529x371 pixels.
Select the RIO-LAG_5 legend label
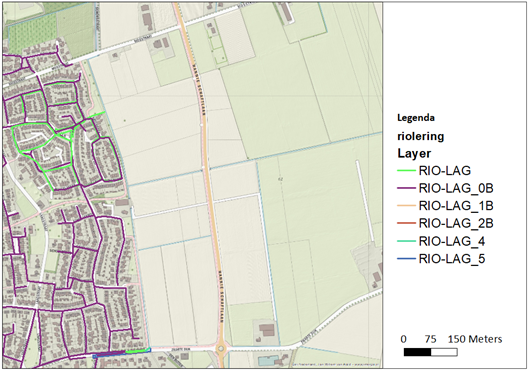pyautogui.click(x=452, y=259)
